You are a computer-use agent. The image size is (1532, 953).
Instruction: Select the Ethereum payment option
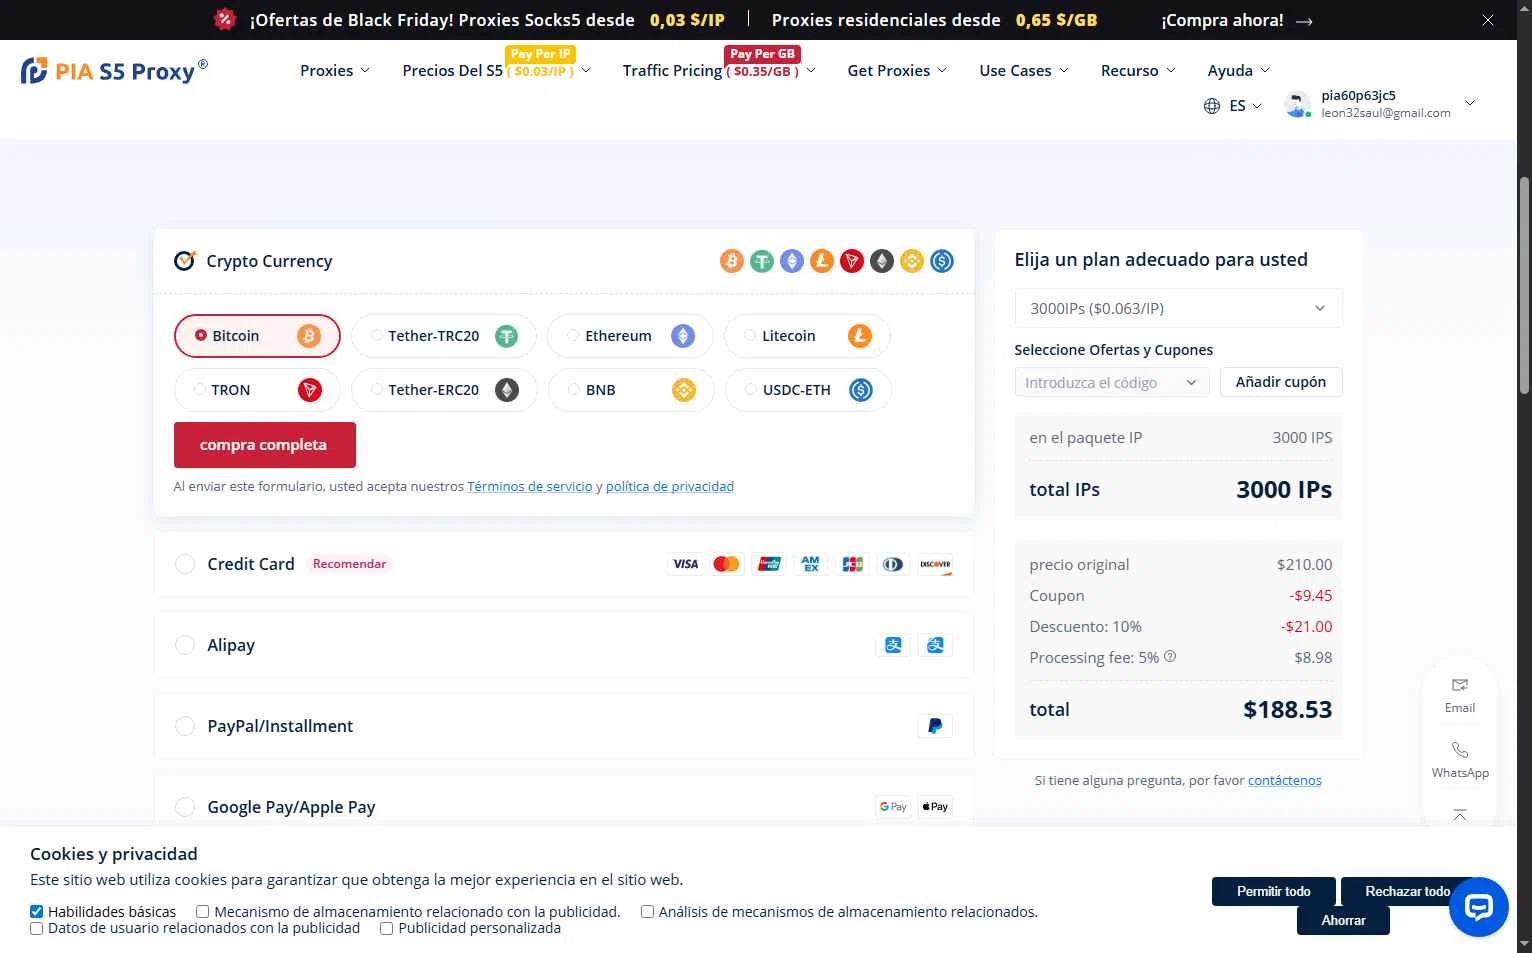pos(630,336)
